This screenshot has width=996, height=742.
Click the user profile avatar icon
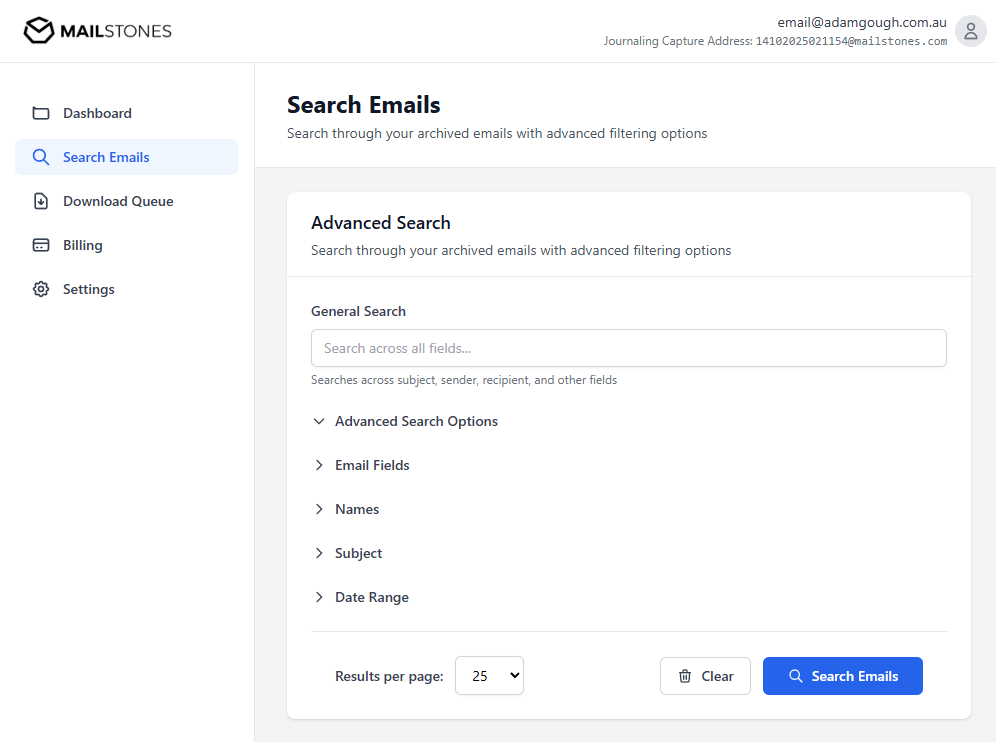[x=970, y=30]
